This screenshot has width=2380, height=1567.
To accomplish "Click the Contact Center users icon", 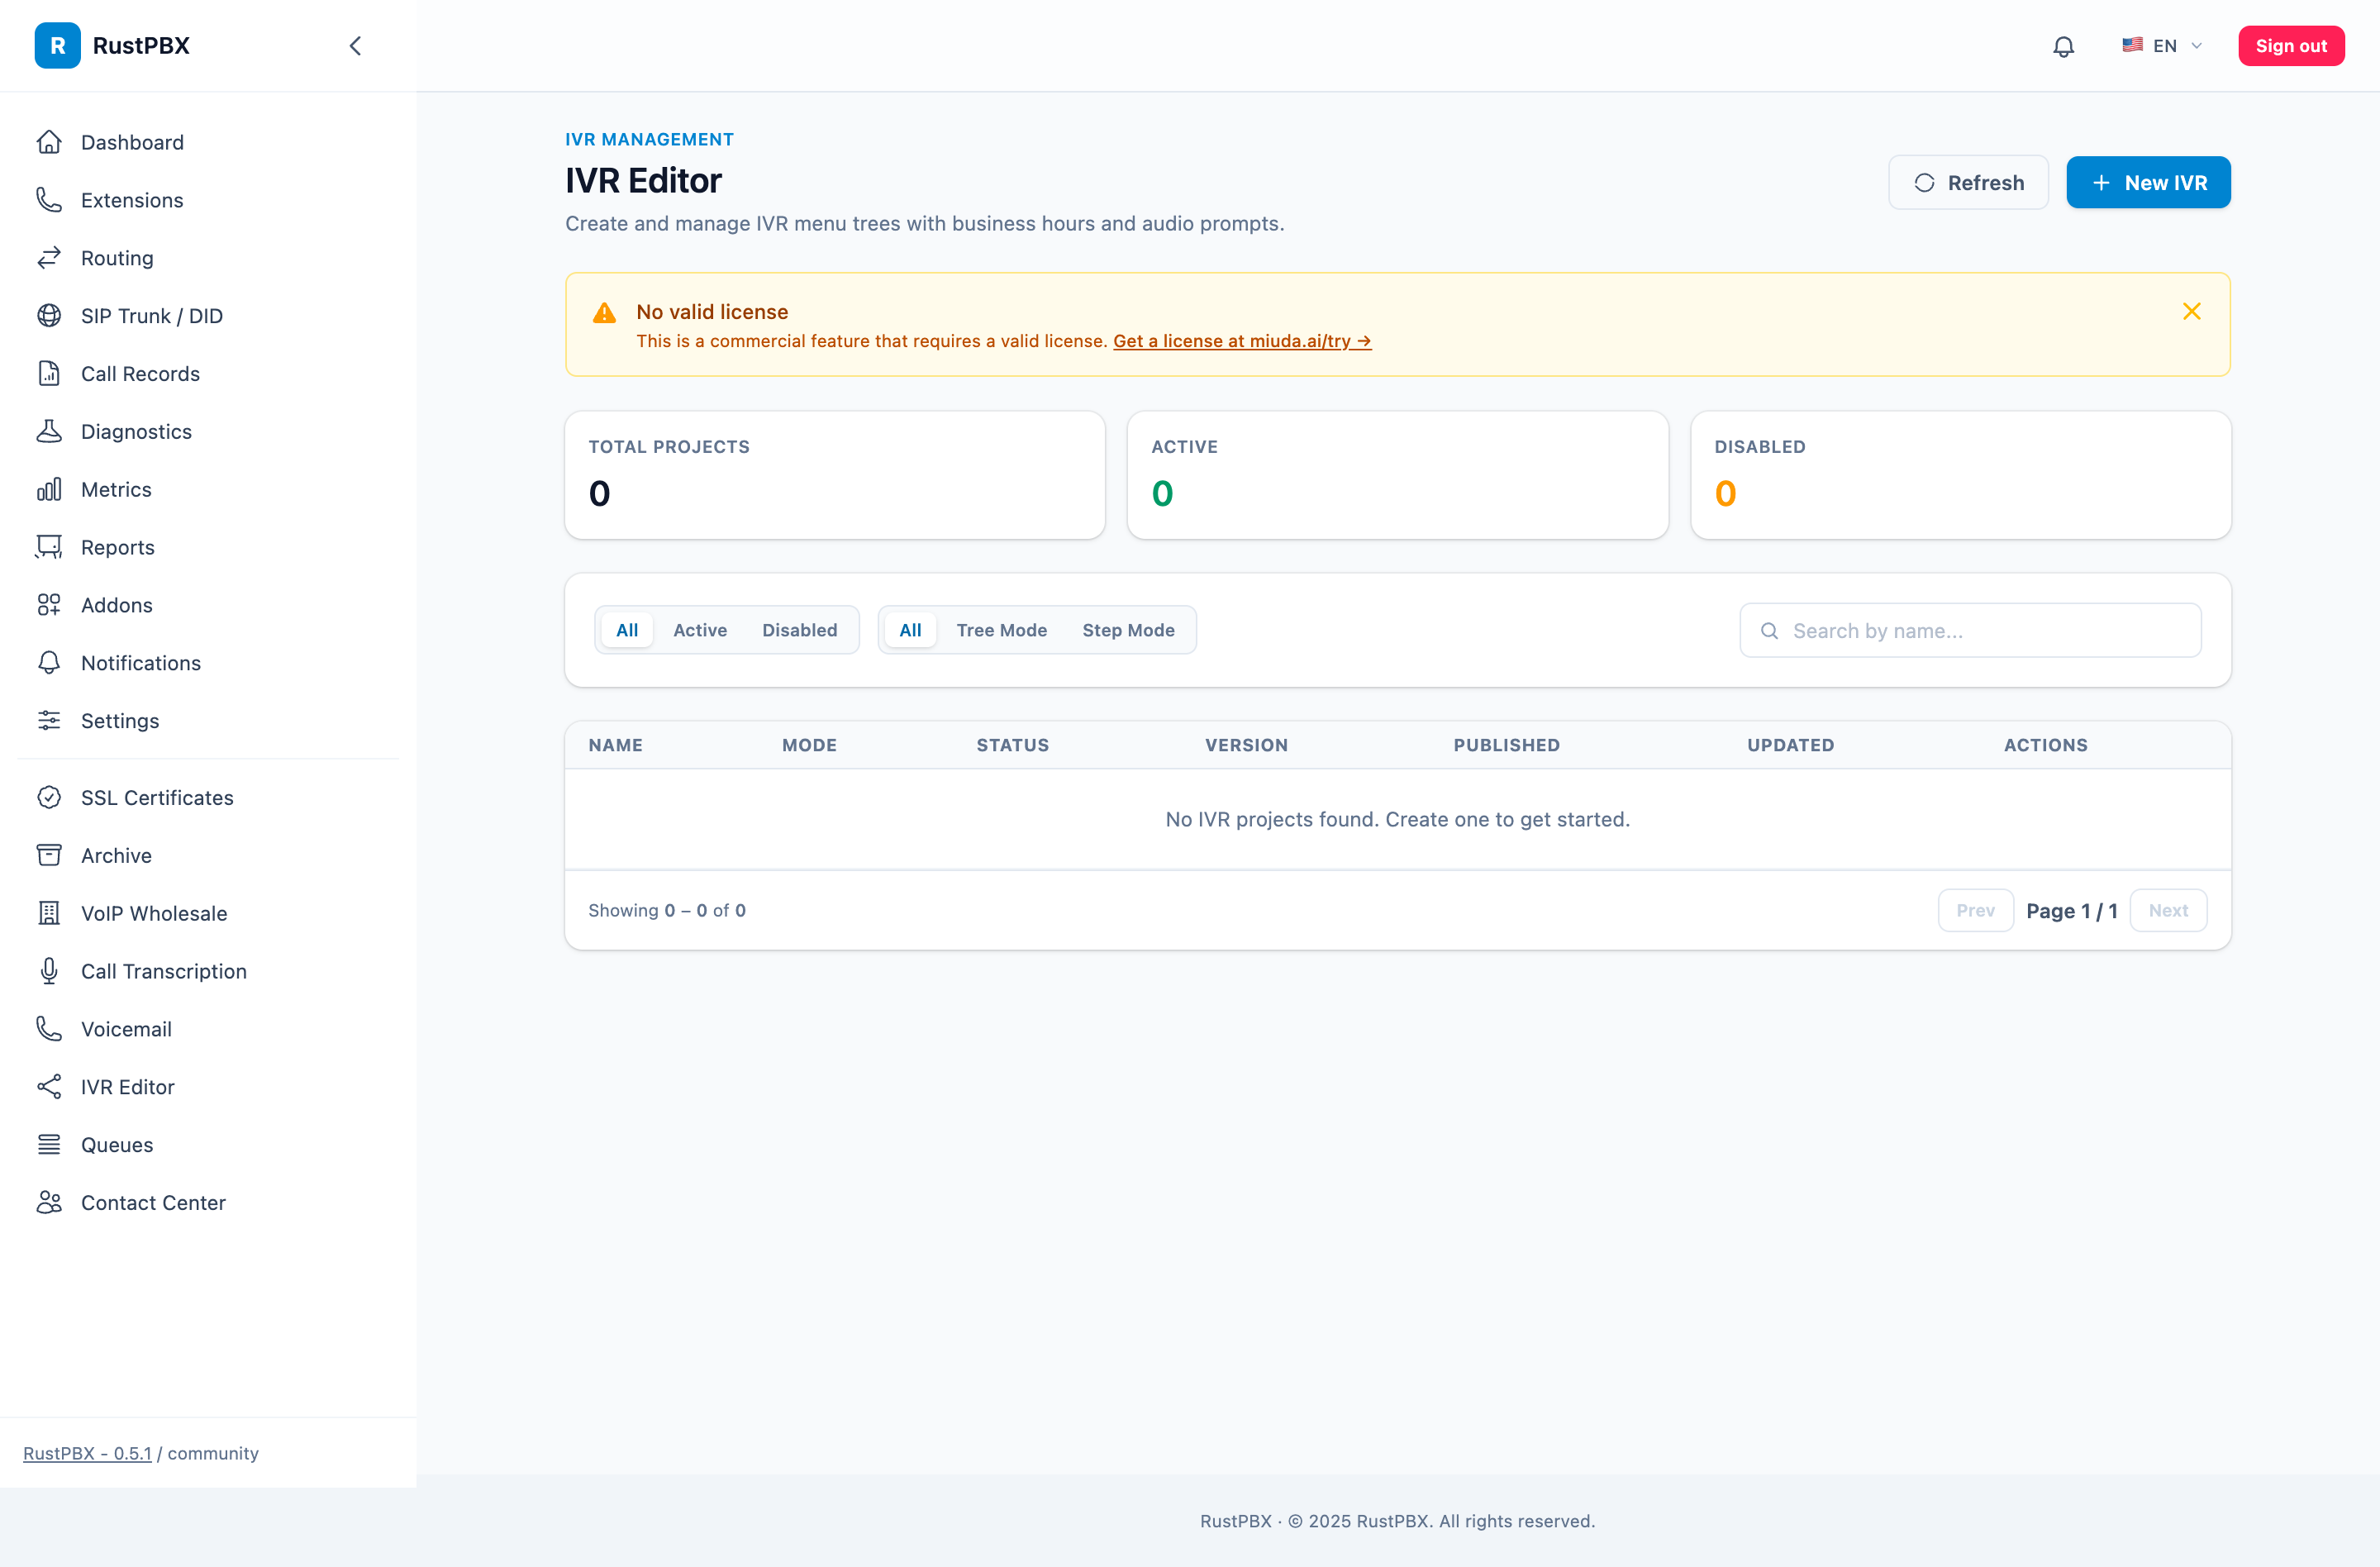I will (49, 1203).
